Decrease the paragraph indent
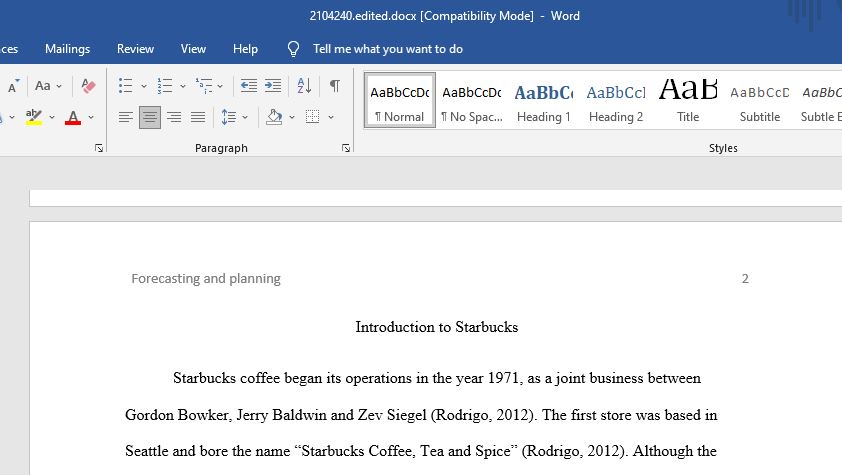Viewport: 842px width, 475px height. [249, 85]
